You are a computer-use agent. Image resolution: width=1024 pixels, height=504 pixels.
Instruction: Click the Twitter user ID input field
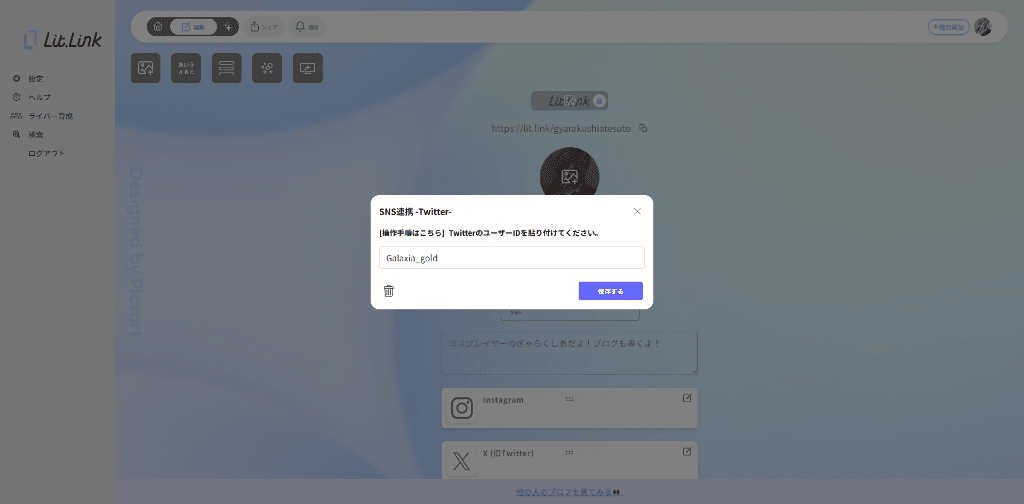pyautogui.click(x=511, y=258)
